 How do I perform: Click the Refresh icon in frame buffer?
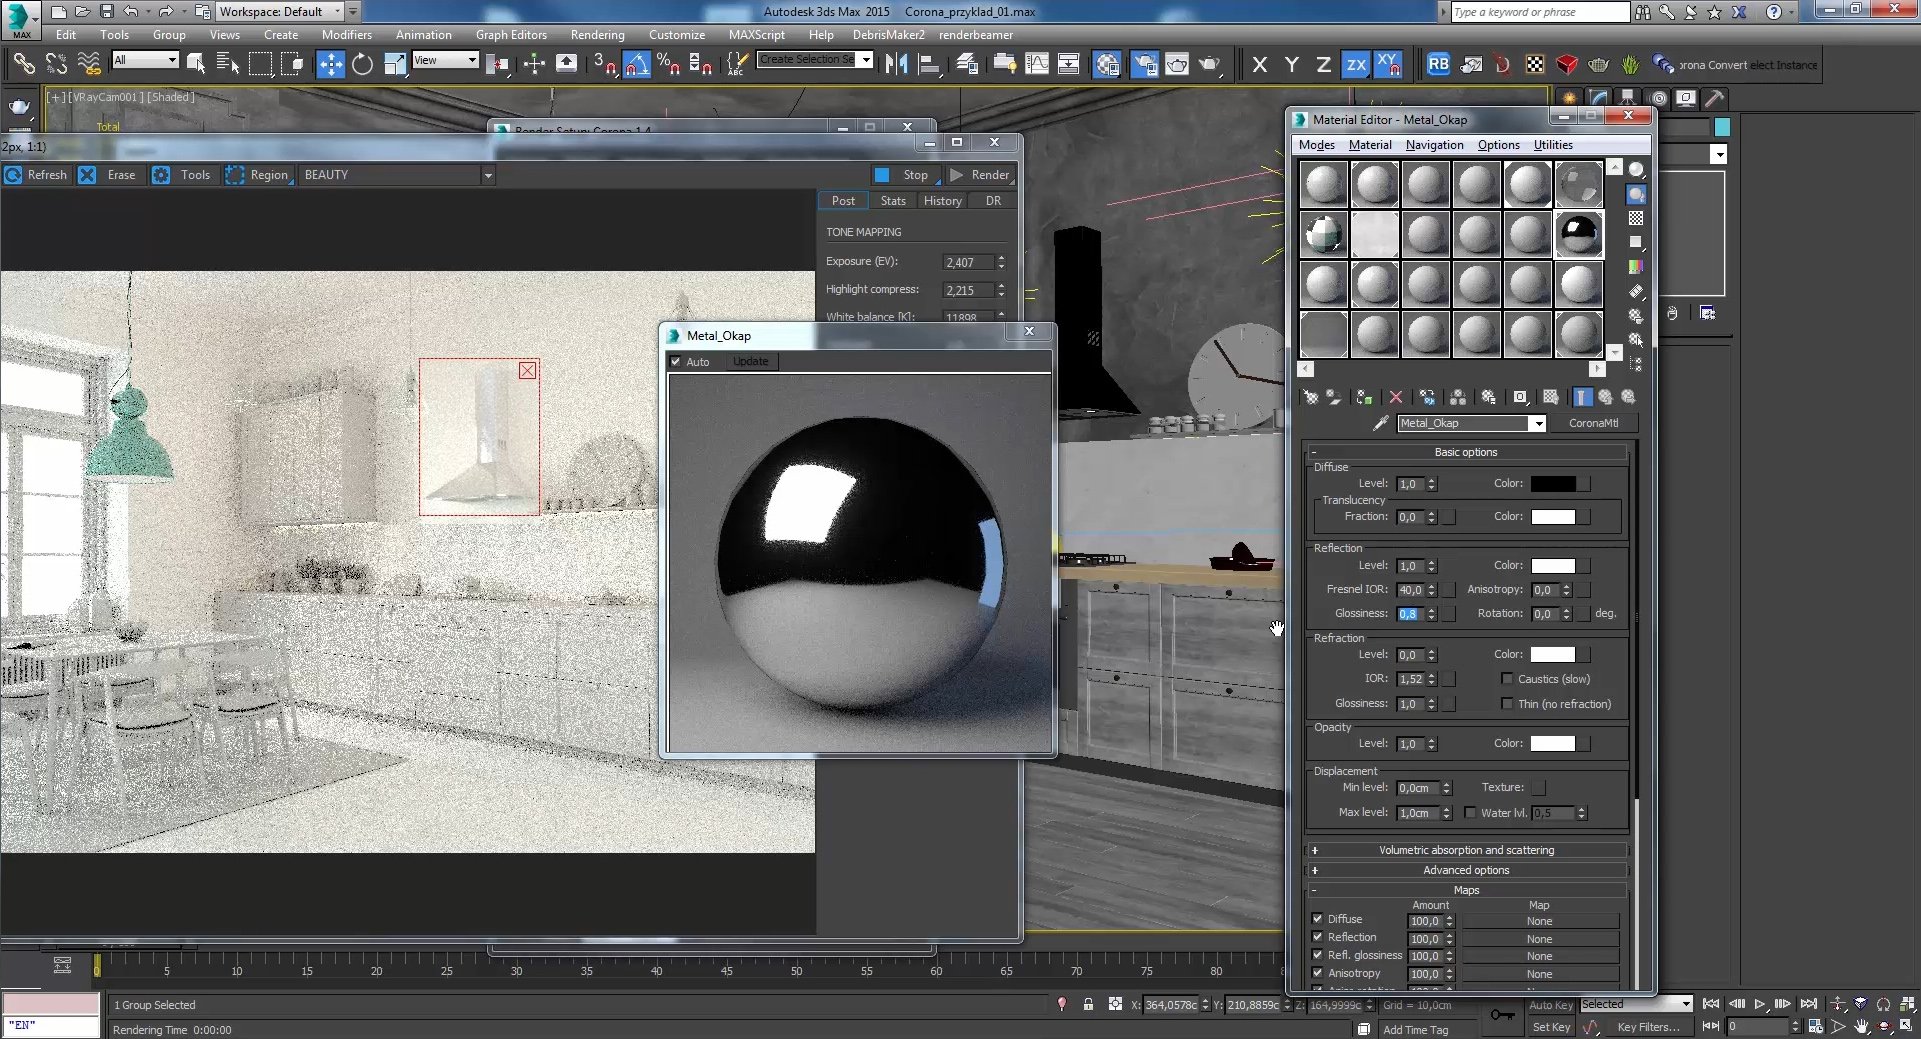point(14,175)
